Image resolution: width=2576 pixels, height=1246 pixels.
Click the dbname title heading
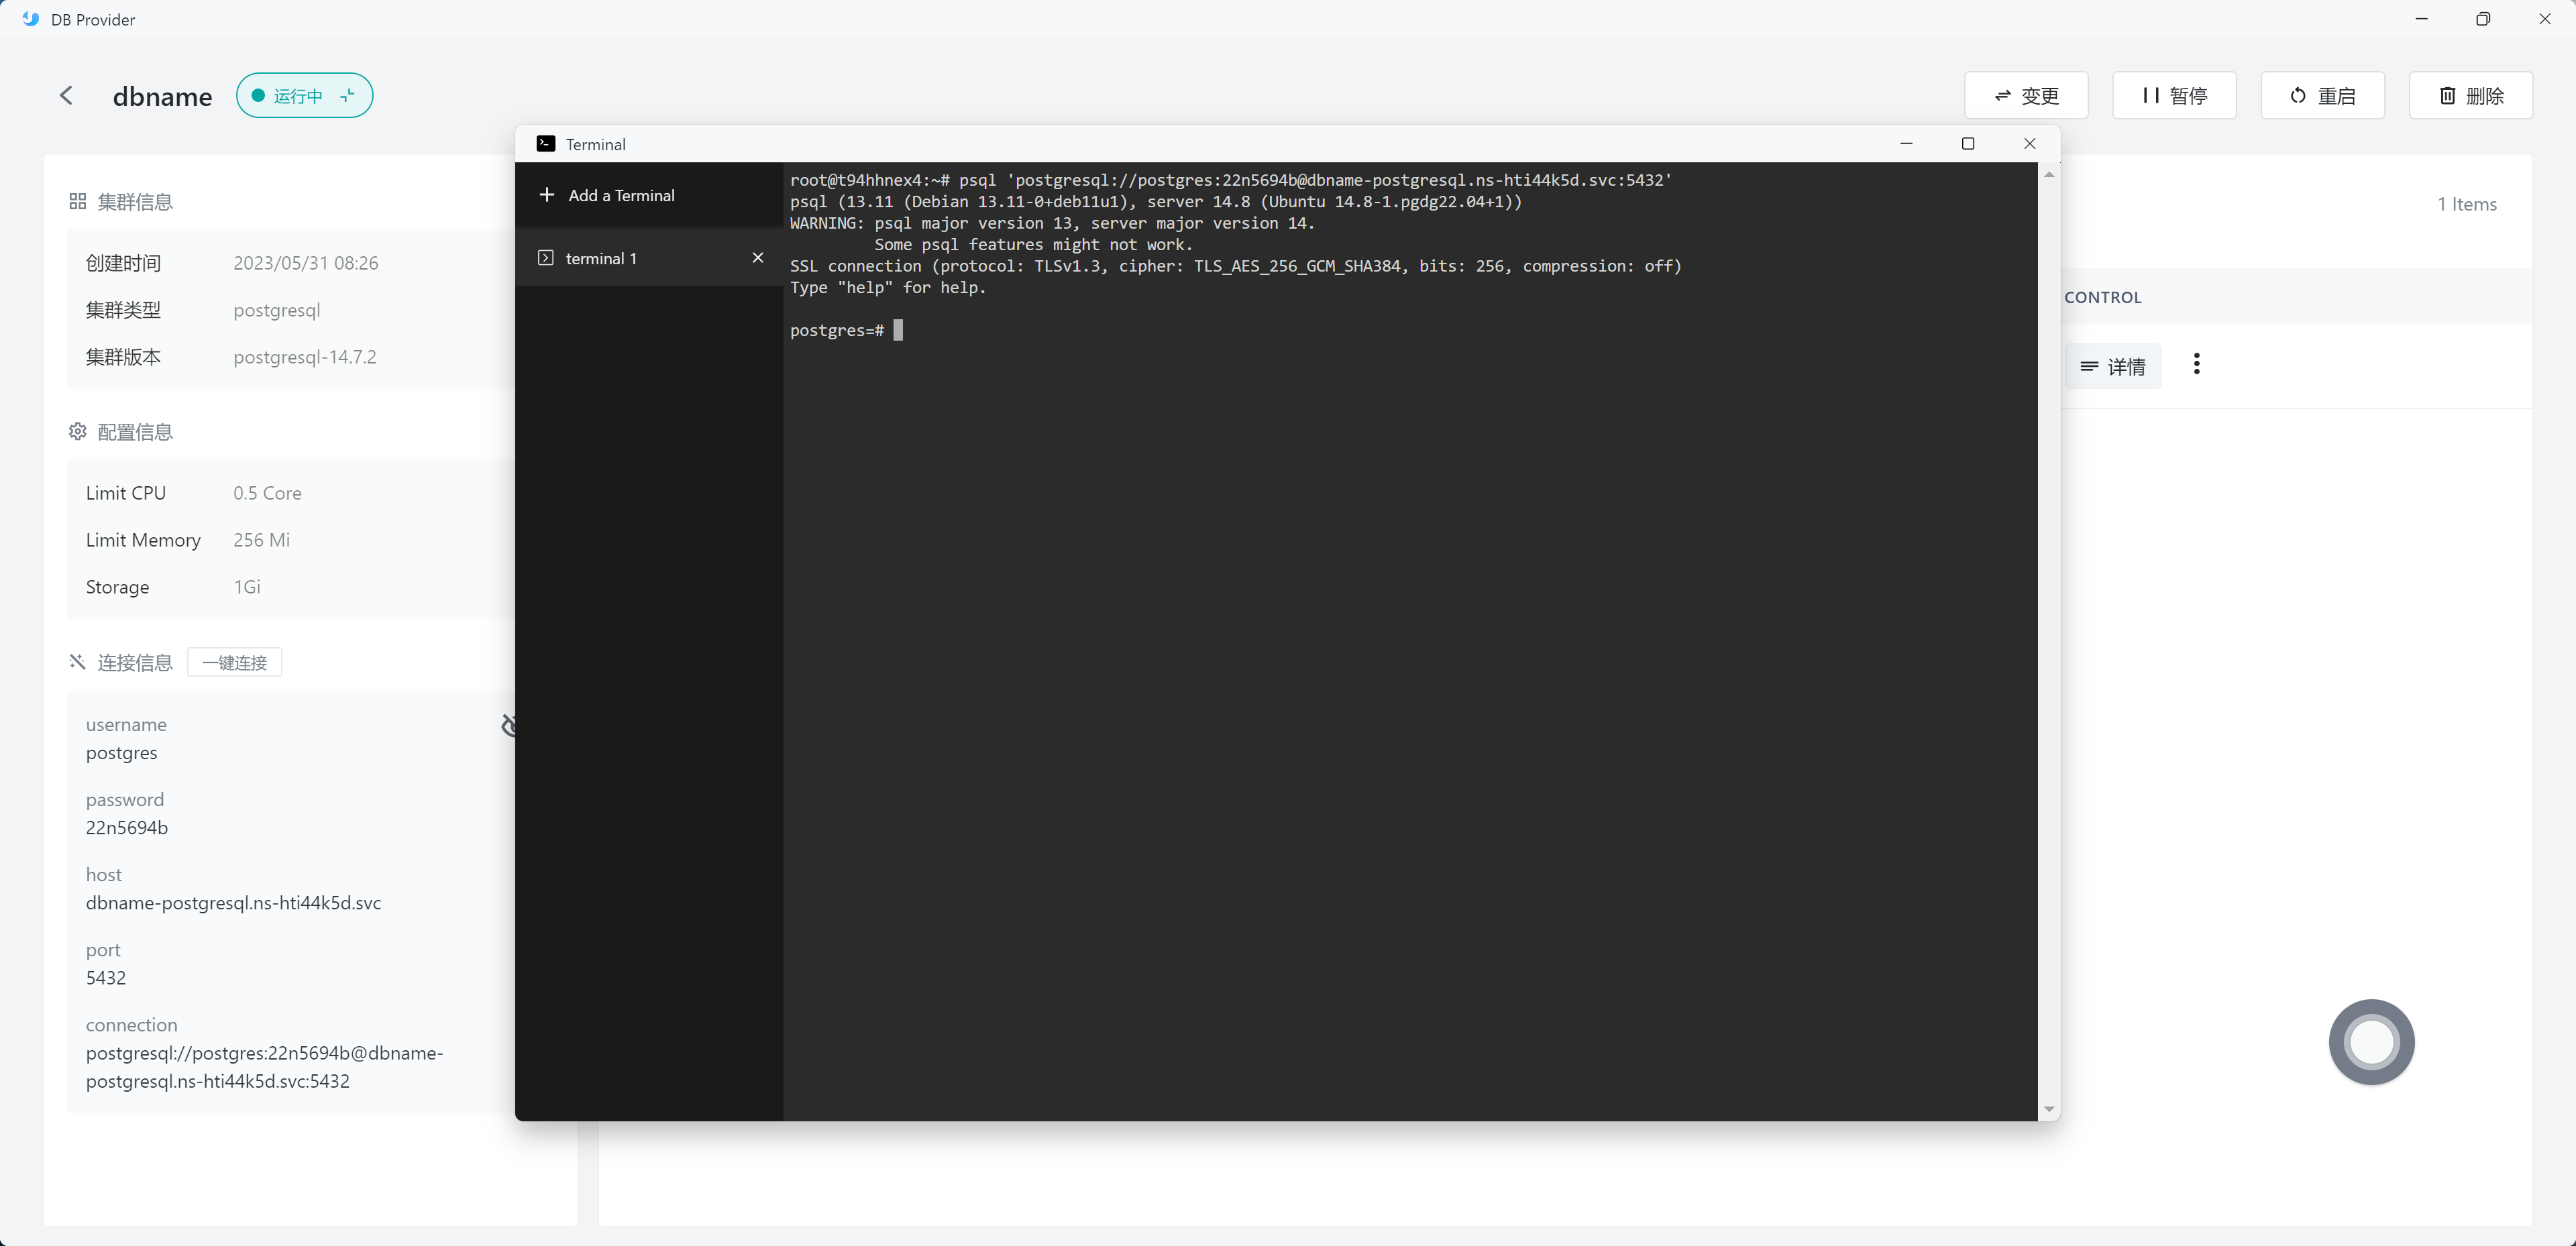coord(162,96)
